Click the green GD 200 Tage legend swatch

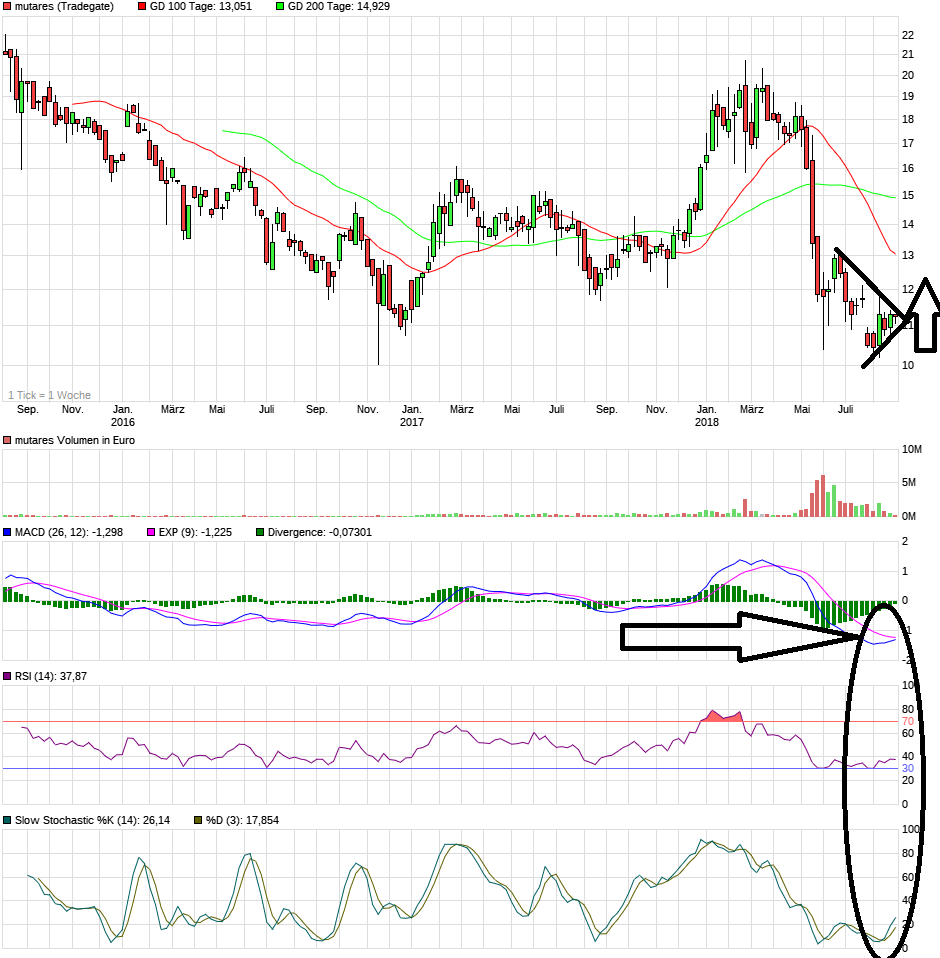[x=280, y=7]
